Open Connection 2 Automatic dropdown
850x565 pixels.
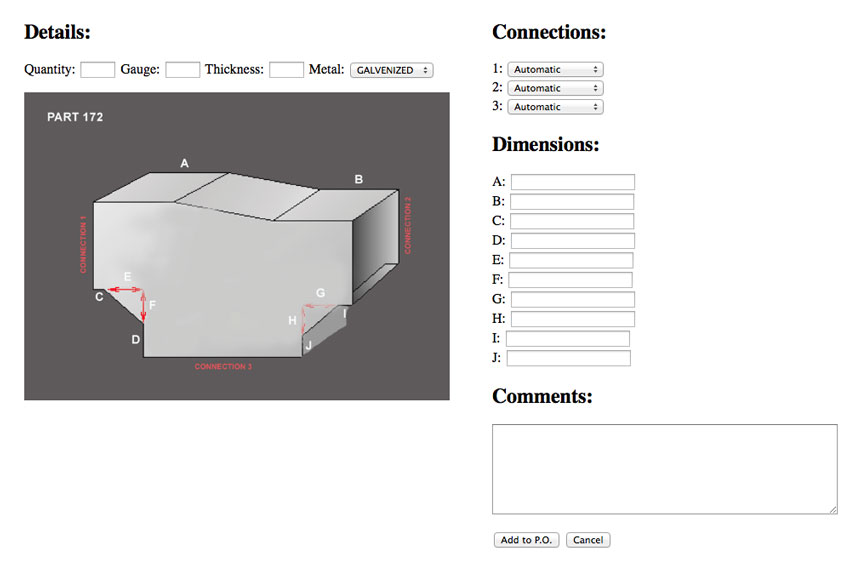pos(555,88)
